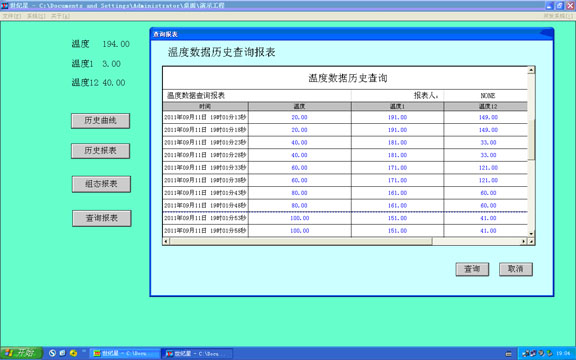Click the 3.00 reading beside 温度1
Viewport: 576px width, 360px height.
pos(111,64)
